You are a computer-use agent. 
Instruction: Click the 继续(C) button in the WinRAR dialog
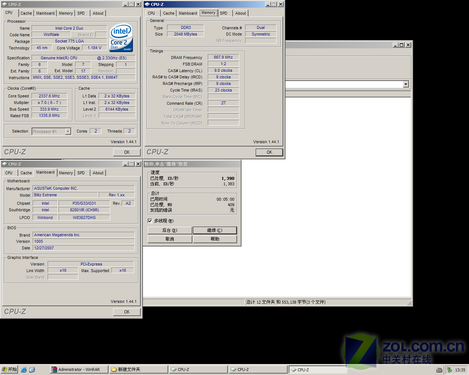click(215, 230)
